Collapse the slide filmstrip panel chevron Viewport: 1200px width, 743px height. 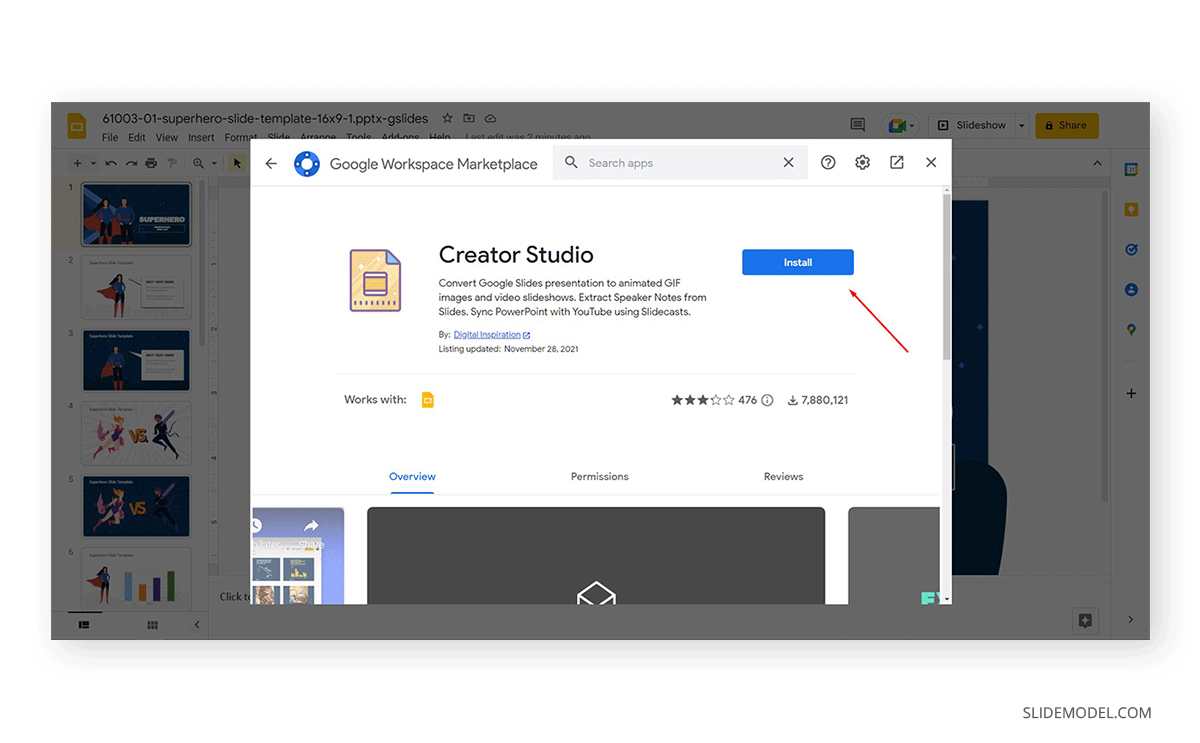pos(196,624)
